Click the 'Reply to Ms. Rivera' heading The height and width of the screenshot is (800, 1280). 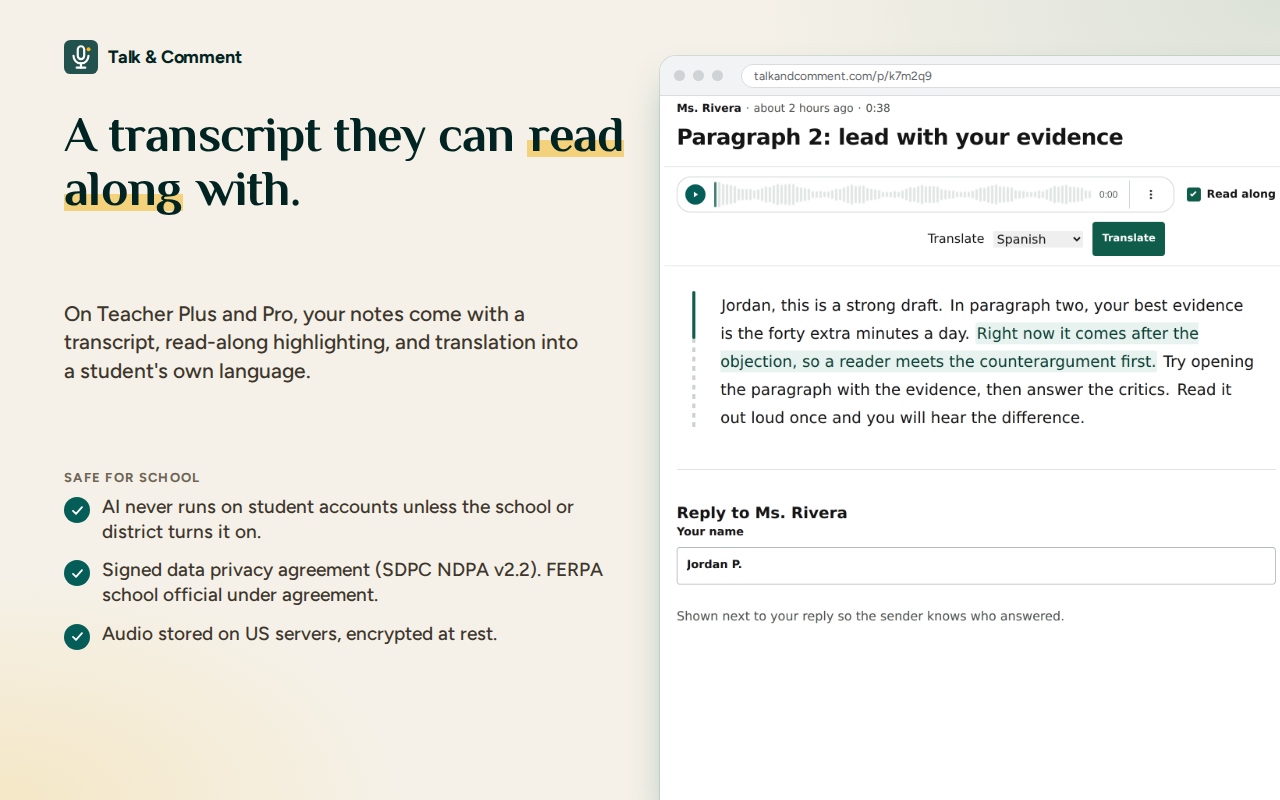[762, 513]
